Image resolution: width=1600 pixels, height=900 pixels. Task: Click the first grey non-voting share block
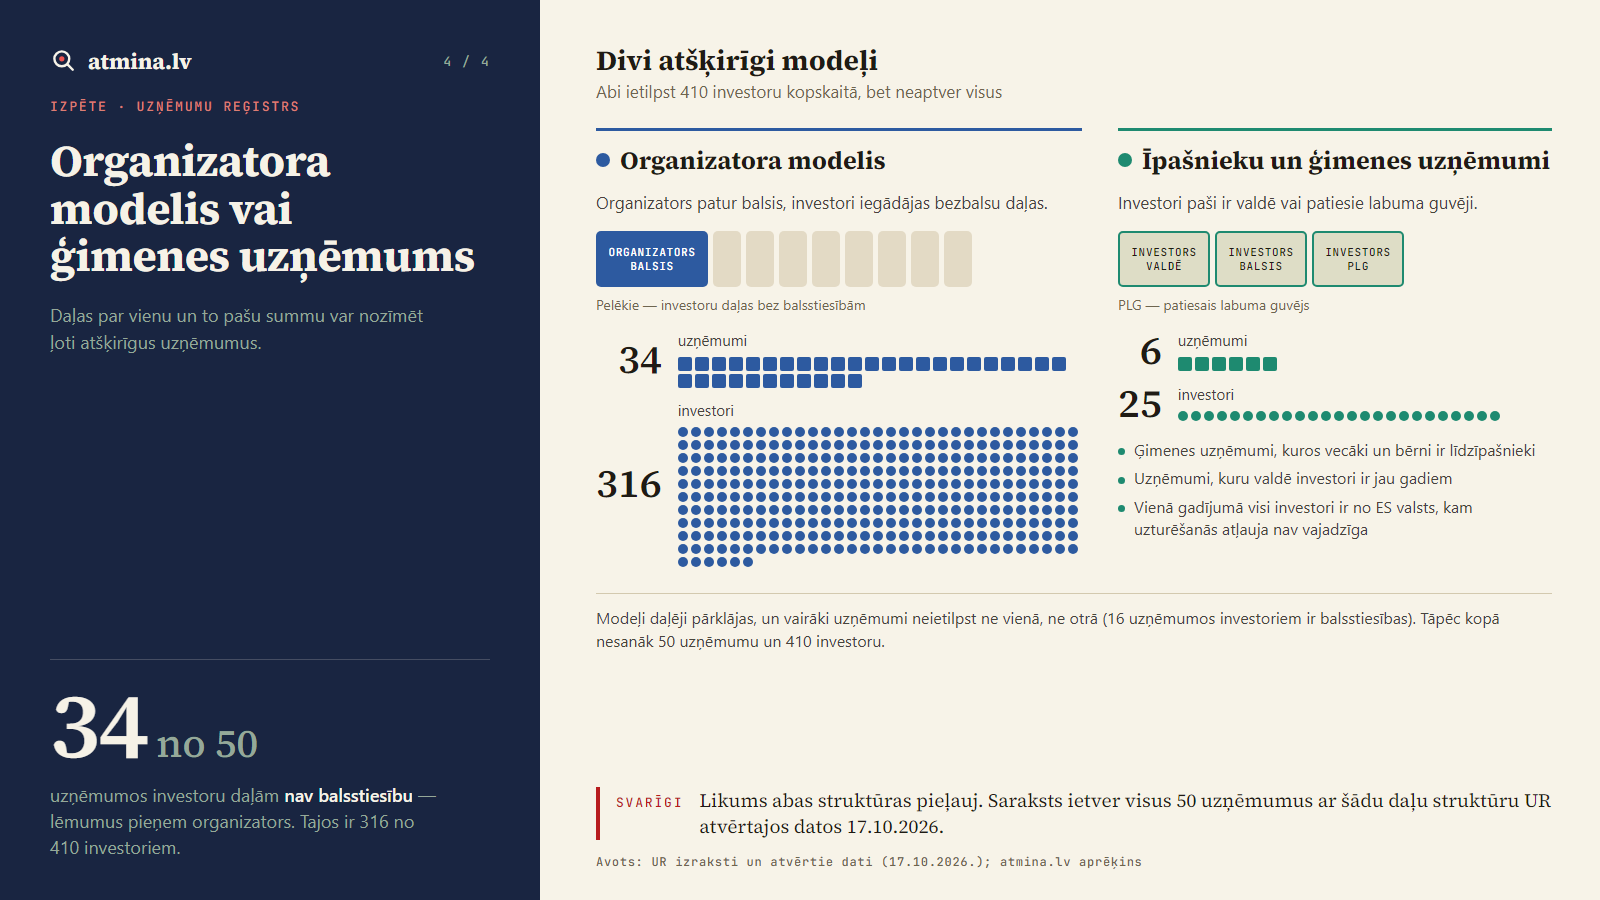point(727,259)
